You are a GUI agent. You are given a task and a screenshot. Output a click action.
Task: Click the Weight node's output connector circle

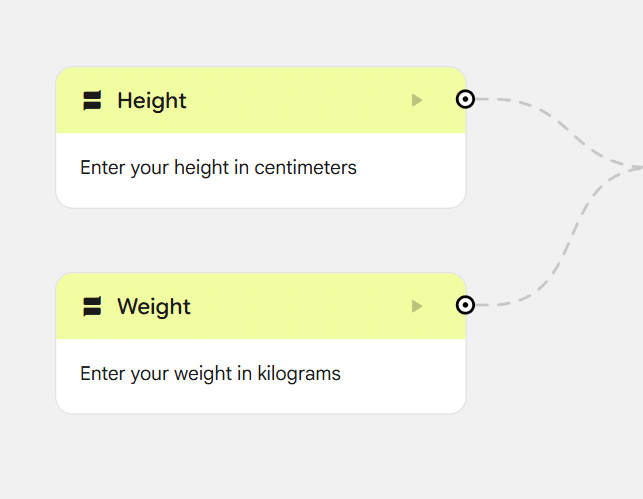465,305
